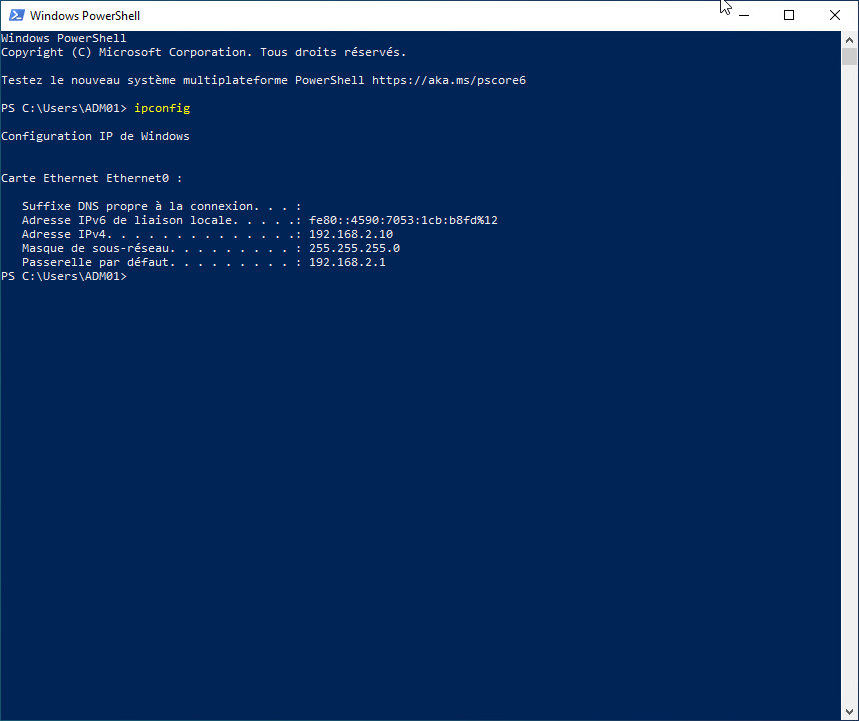This screenshot has height=721, width=859.
Task: Maximize the PowerShell window
Action: click(789, 15)
